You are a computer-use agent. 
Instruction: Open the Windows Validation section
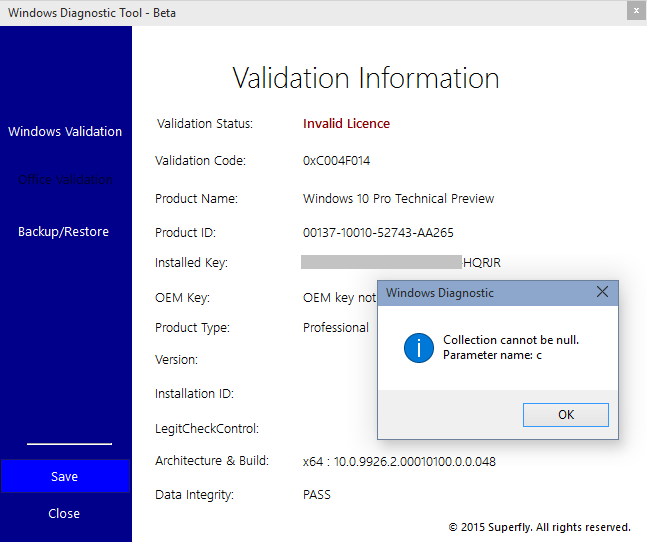click(65, 132)
